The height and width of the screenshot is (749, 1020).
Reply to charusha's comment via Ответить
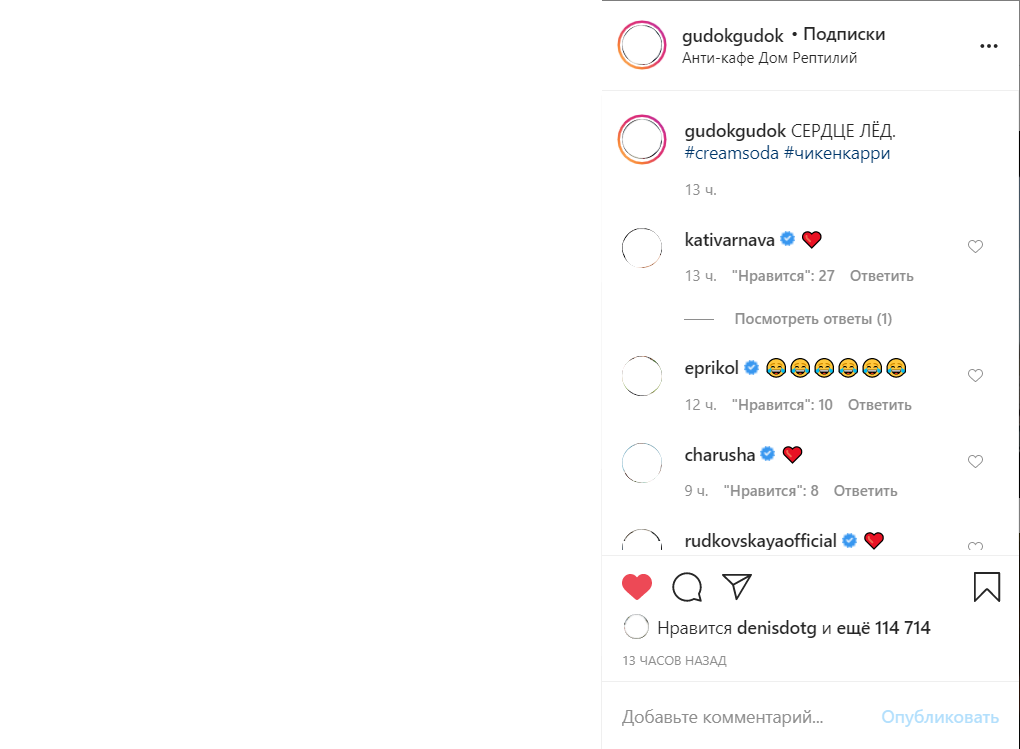tap(865, 491)
